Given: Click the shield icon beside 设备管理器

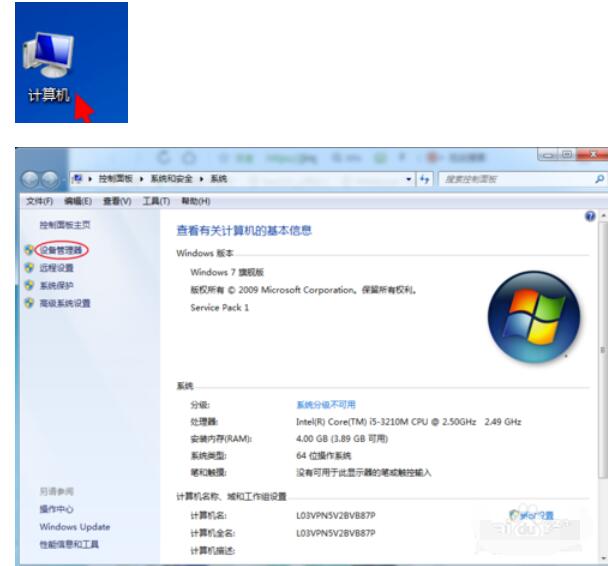Looking at the screenshot, I should pos(29,250).
